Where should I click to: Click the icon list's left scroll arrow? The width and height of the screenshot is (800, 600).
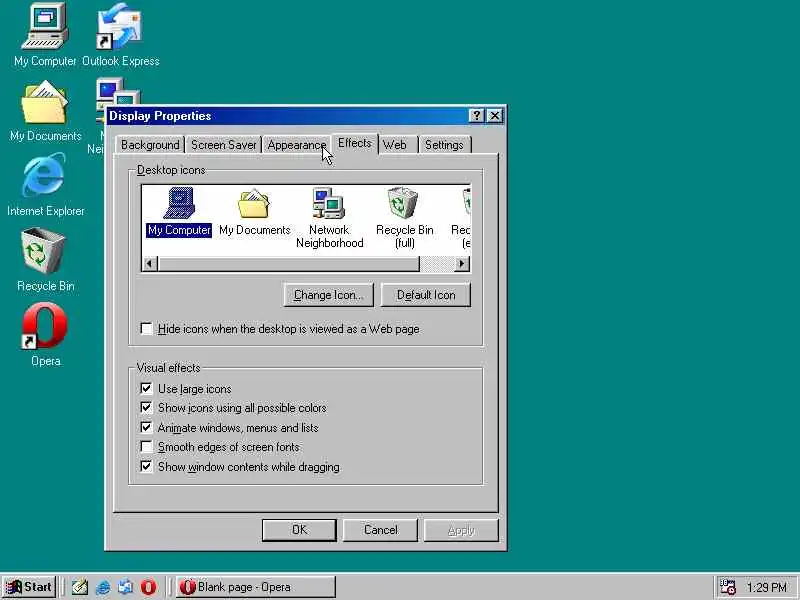click(149, 264)
